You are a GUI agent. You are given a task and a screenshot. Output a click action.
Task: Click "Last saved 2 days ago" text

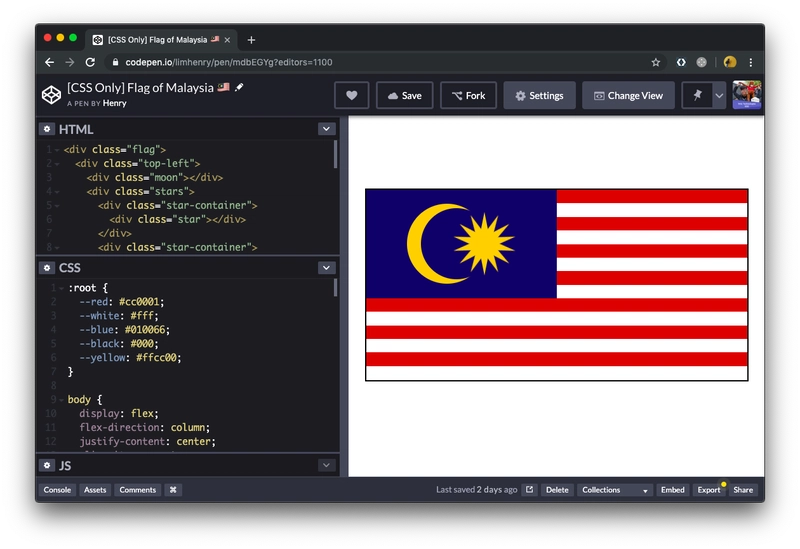(x=477, y=490)
